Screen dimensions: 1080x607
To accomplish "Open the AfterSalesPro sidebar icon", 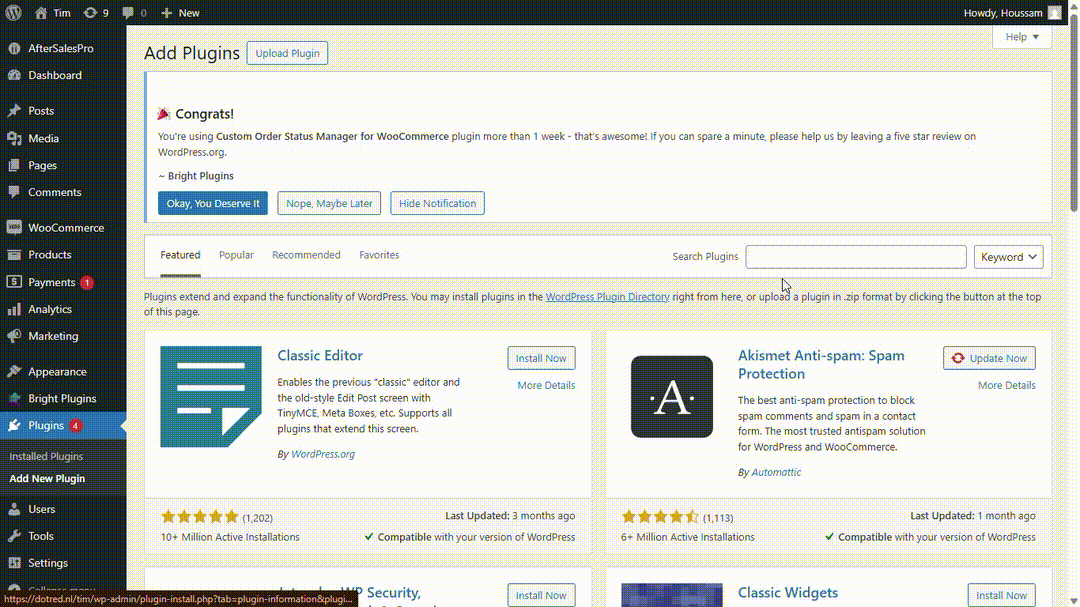I will point(14,48).
